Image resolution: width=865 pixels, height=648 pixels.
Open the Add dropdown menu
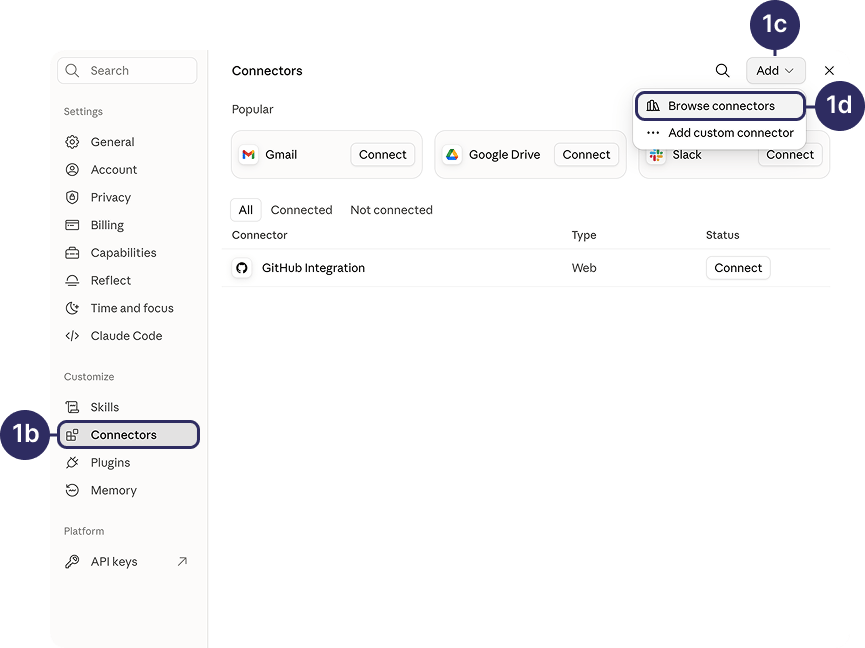pos(776,71)
